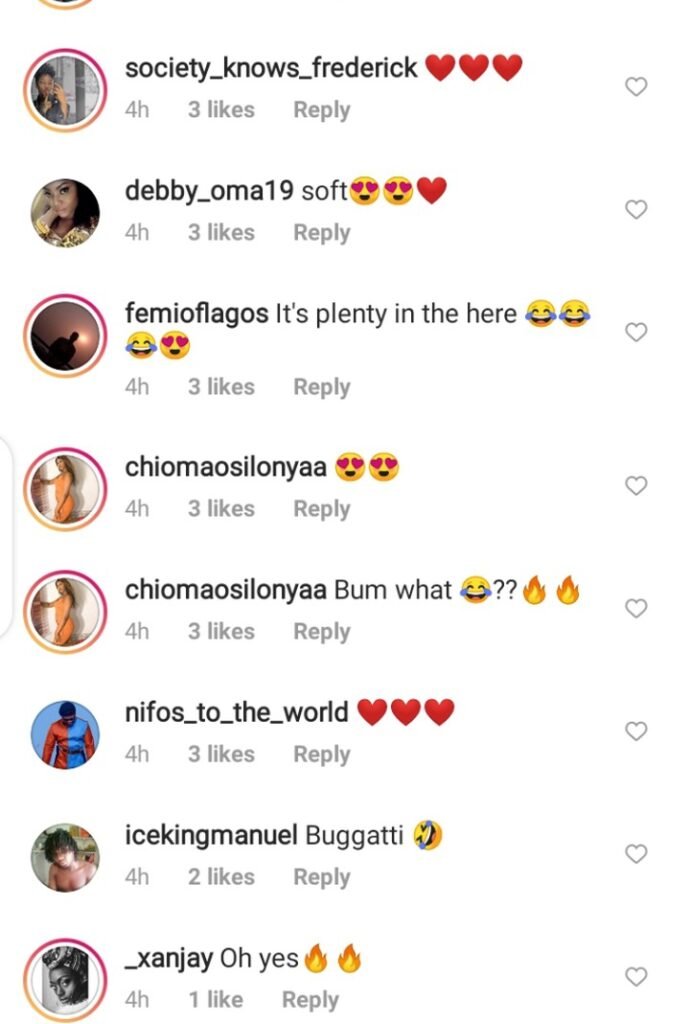The image size is (690, 1024).
Task: Open _xanjay's profile picture
Action: pos(65,979)
